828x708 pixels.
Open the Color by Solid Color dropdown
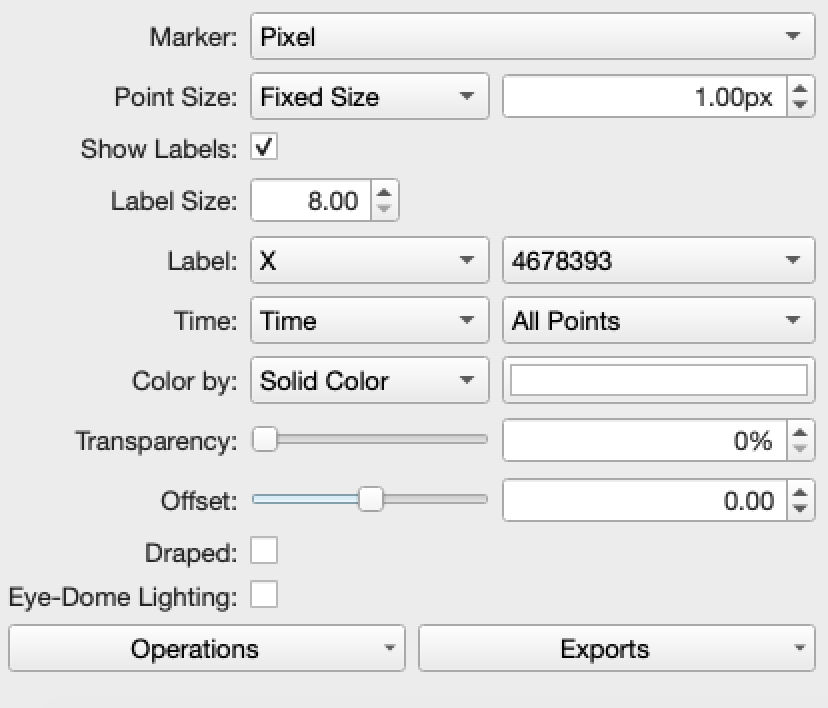point(369,381)
